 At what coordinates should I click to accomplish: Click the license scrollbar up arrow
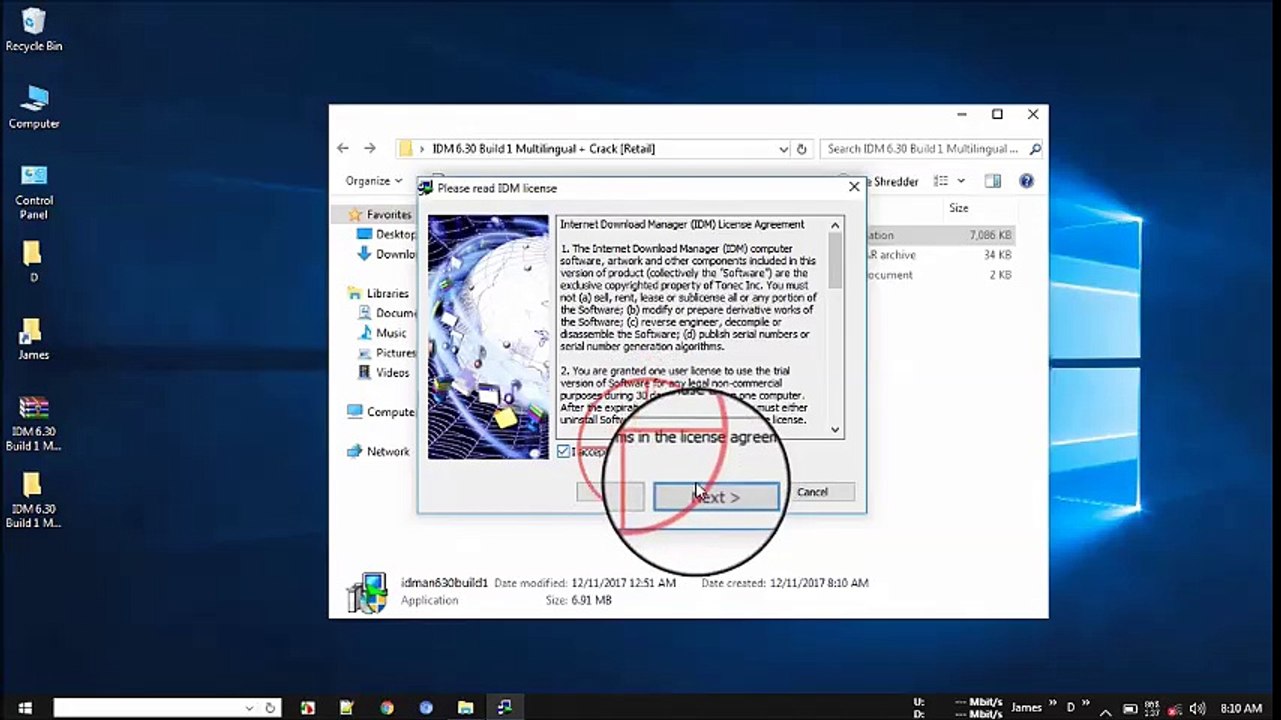836,224
